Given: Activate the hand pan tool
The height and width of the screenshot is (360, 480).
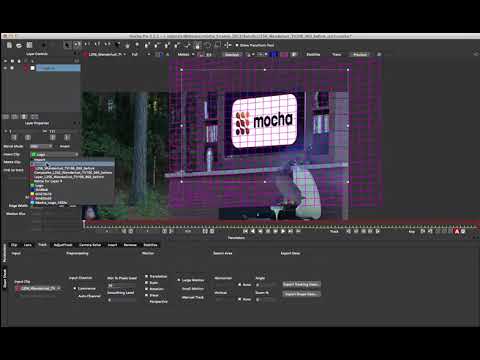Looking at the screenshot, I should pyautogui.click(x=127, y=45).
